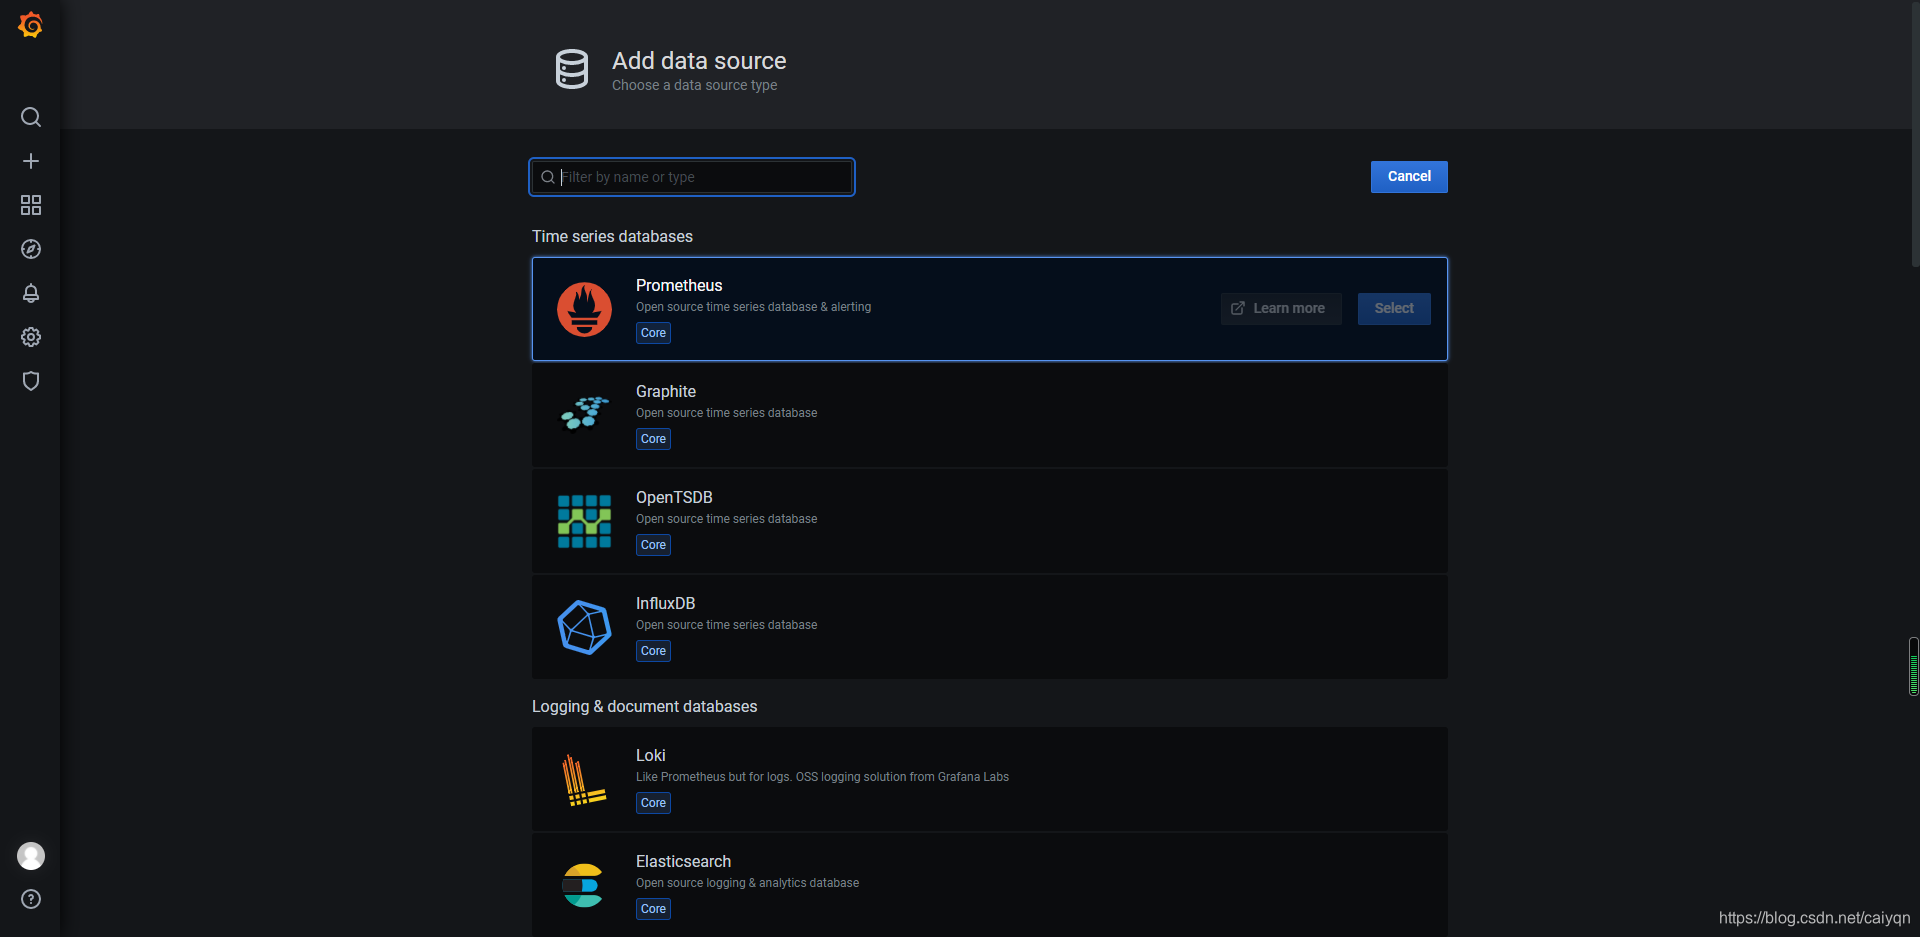Image resolution: width=1920 pixels, height=937 pixels.
Task: Open the Explore compass icon
Action: pyautogui.click(x=31, y=249)
